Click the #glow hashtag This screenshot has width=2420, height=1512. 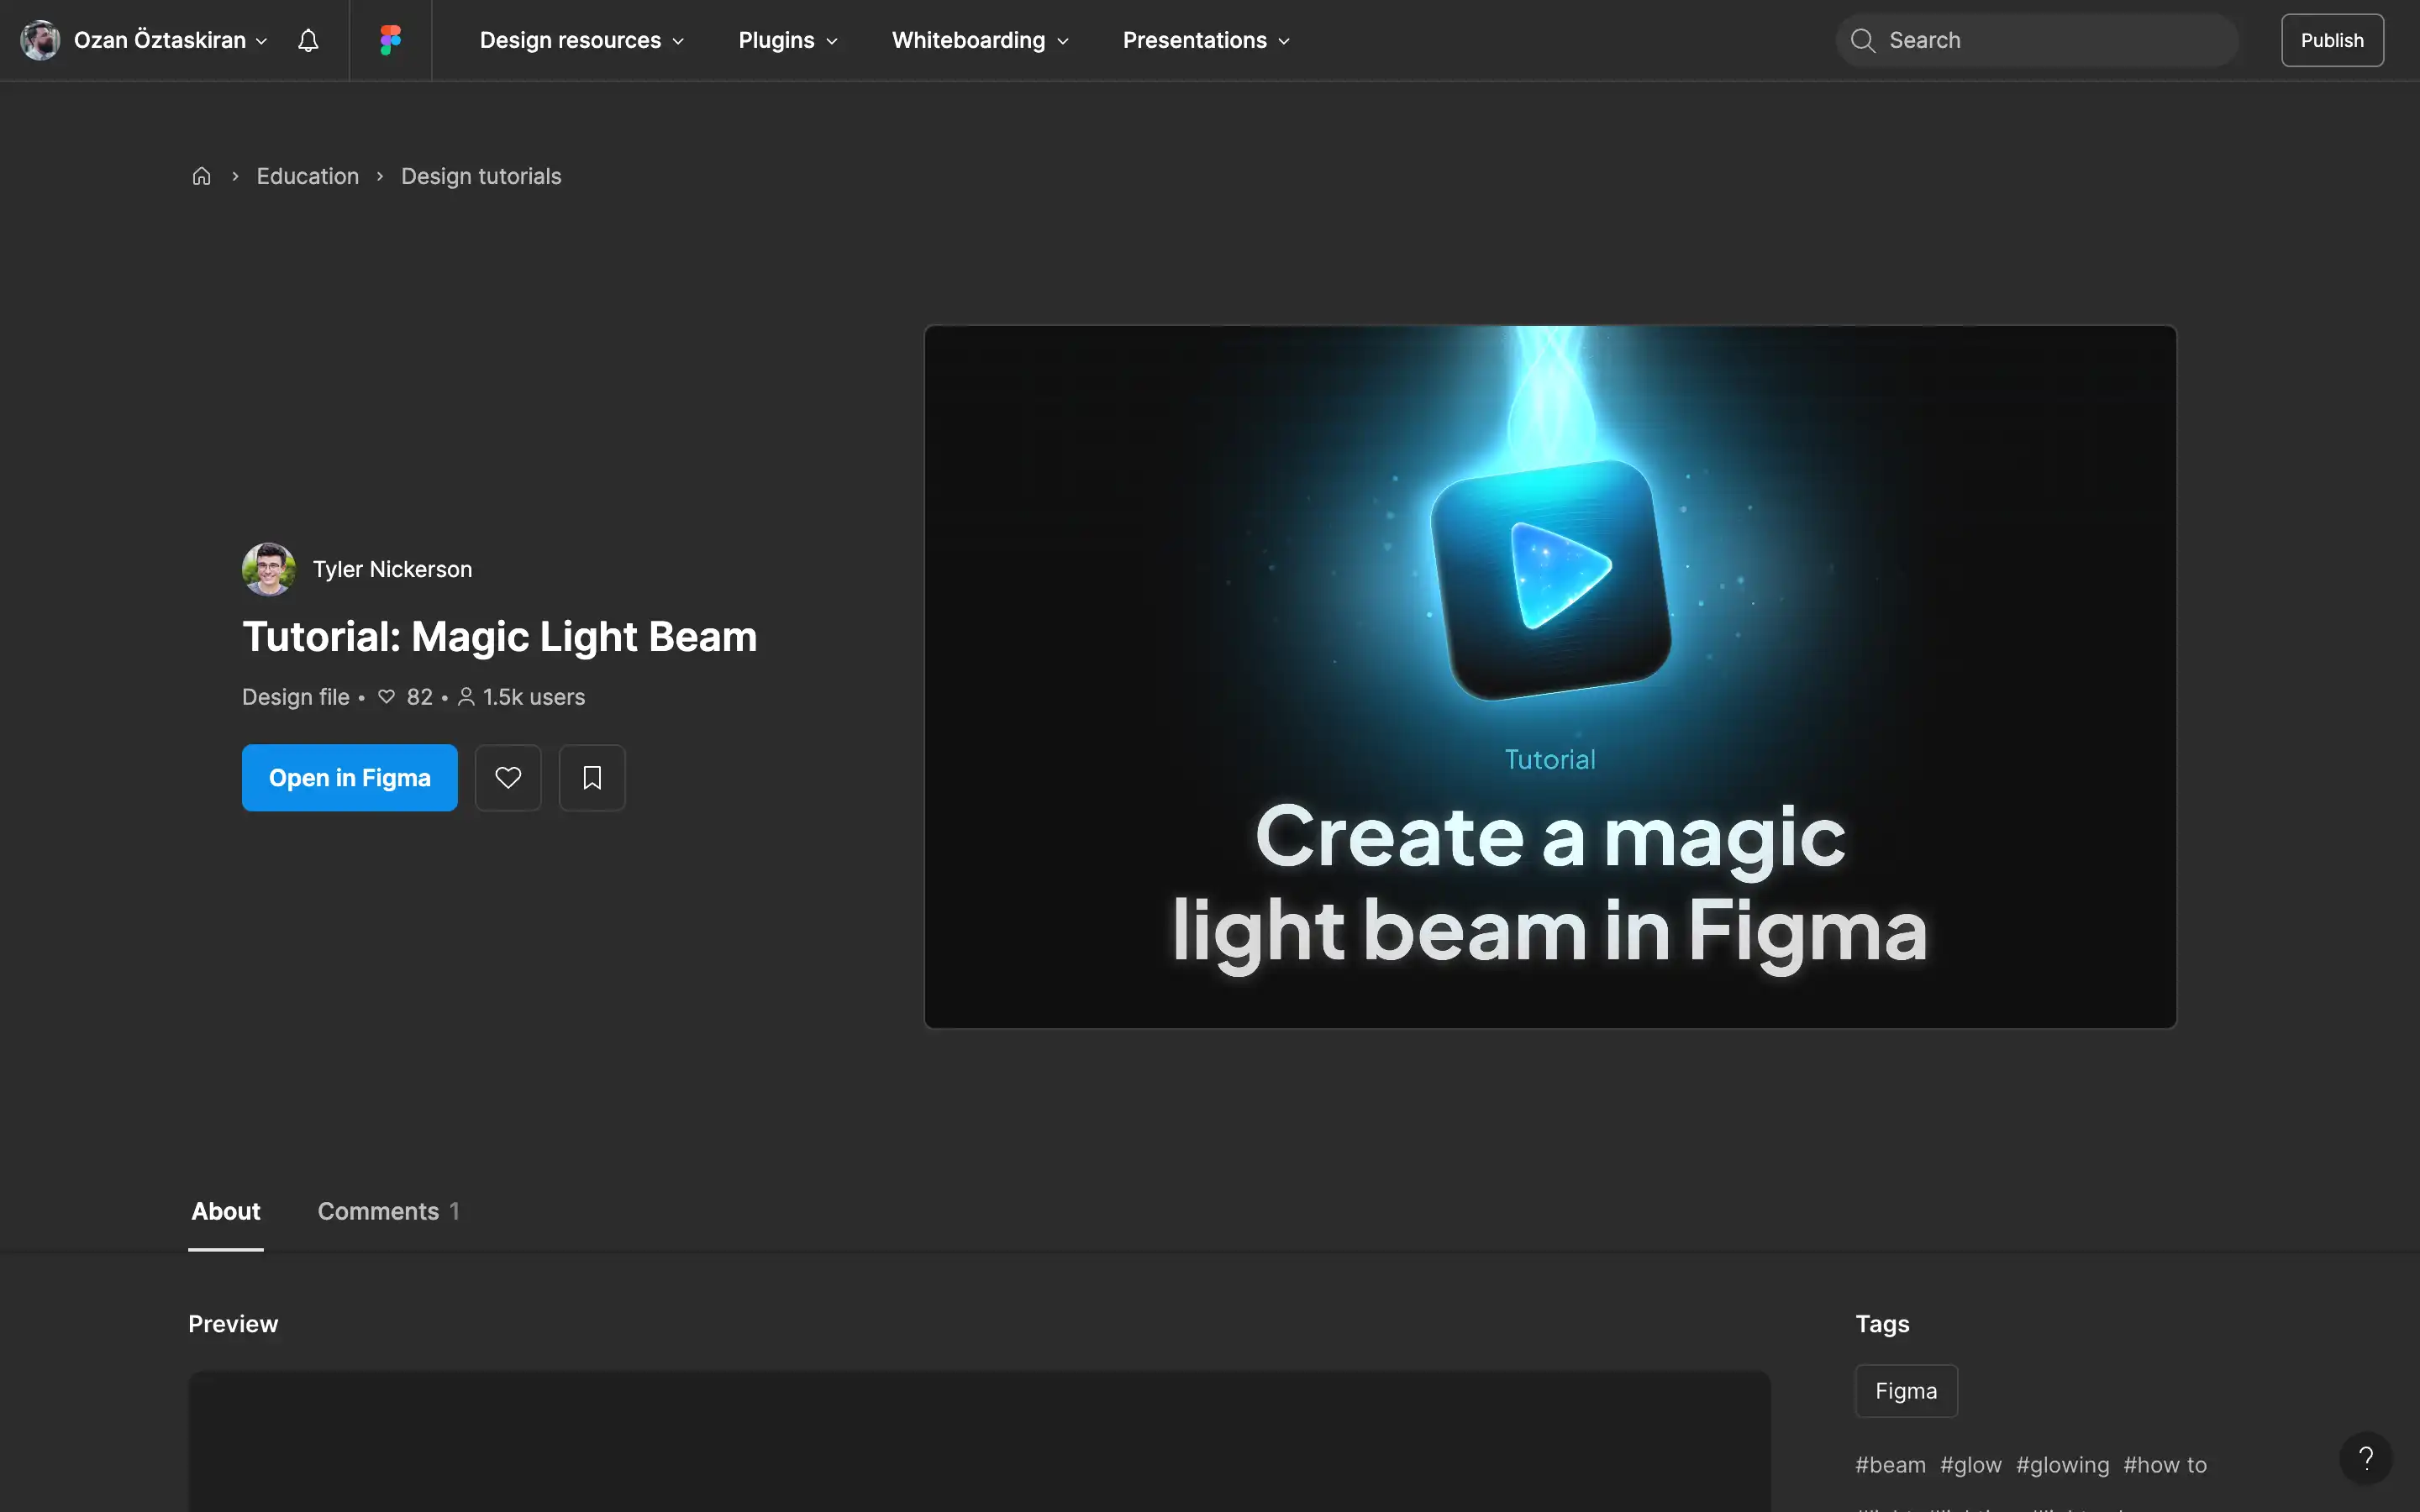1971,1465
